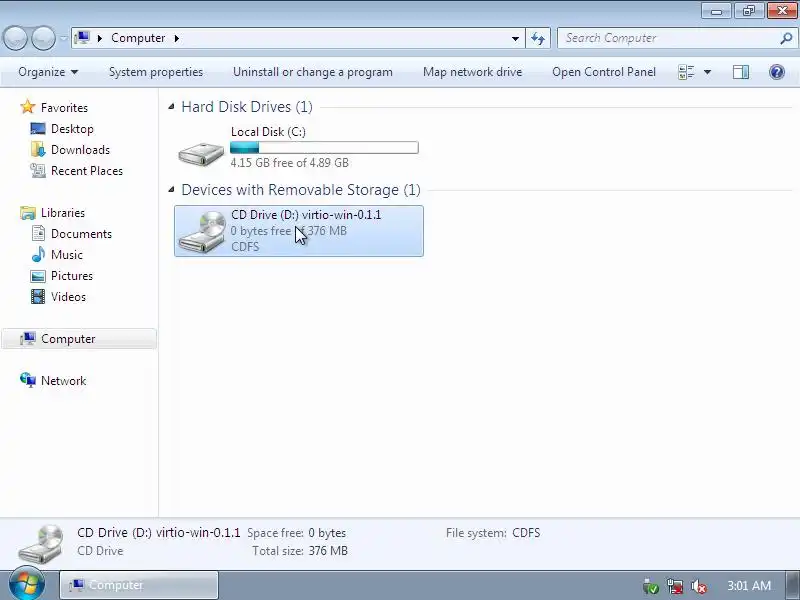
Task: Click the Back navigation arrow button
Action: (15, 38)
